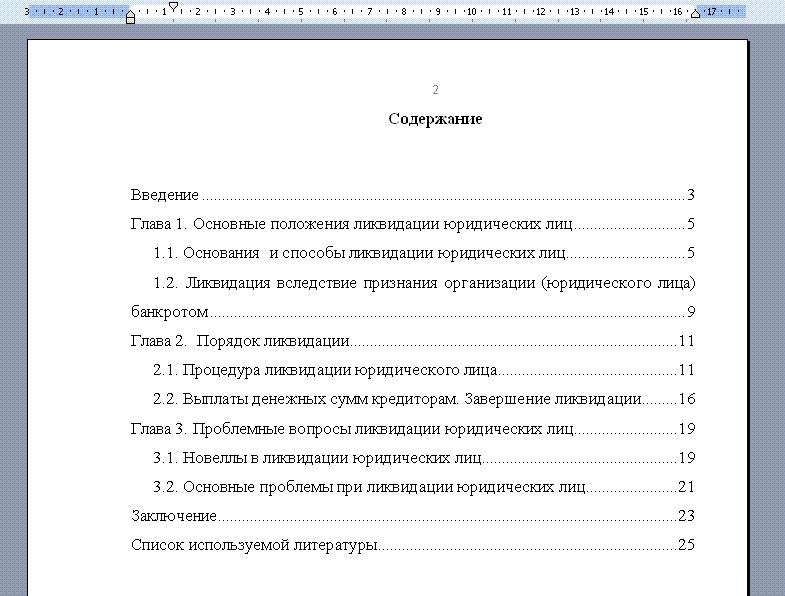Click '3.1. Новеллы в ликвидации' entry
This screenshot has width=785, height=596.
pos(317,458)
